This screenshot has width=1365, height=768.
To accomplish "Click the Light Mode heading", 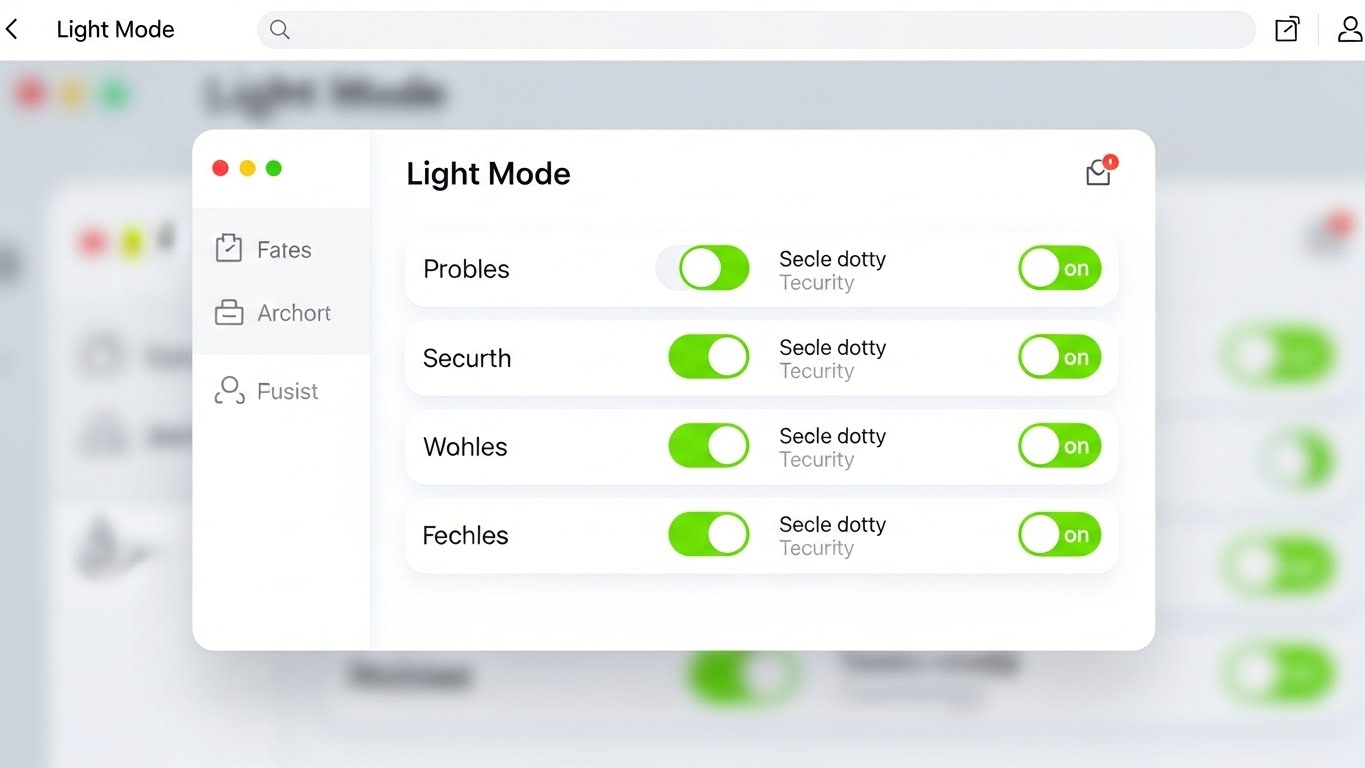I will click(487, 173).
